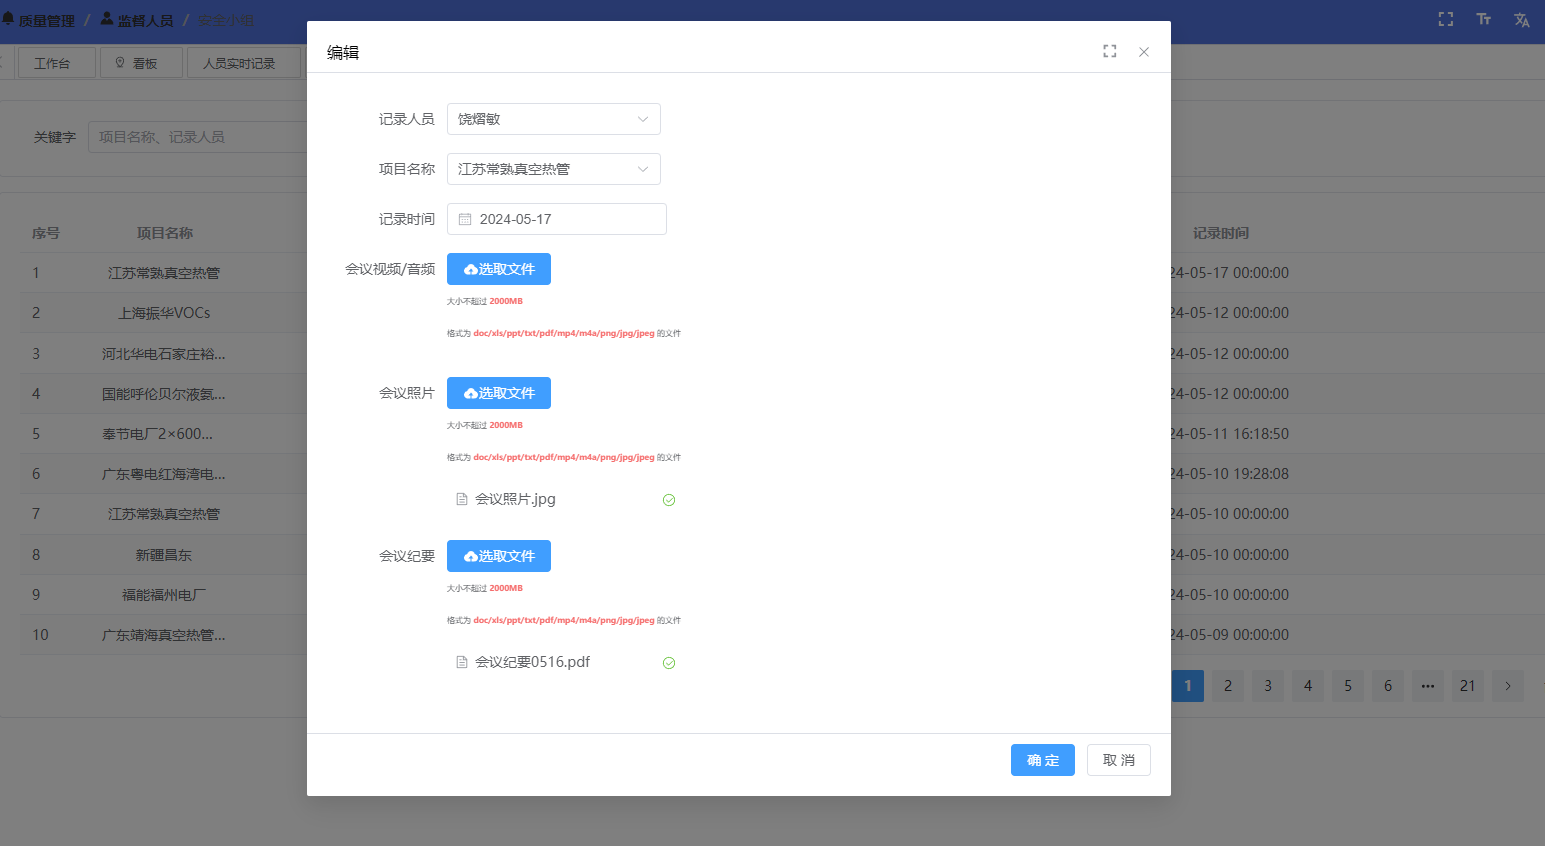The height and width of the screenshot is (846, 1545).
Task: Click the document icon before 会议纪要0516.pdf
Action: (x=462, y=662)
